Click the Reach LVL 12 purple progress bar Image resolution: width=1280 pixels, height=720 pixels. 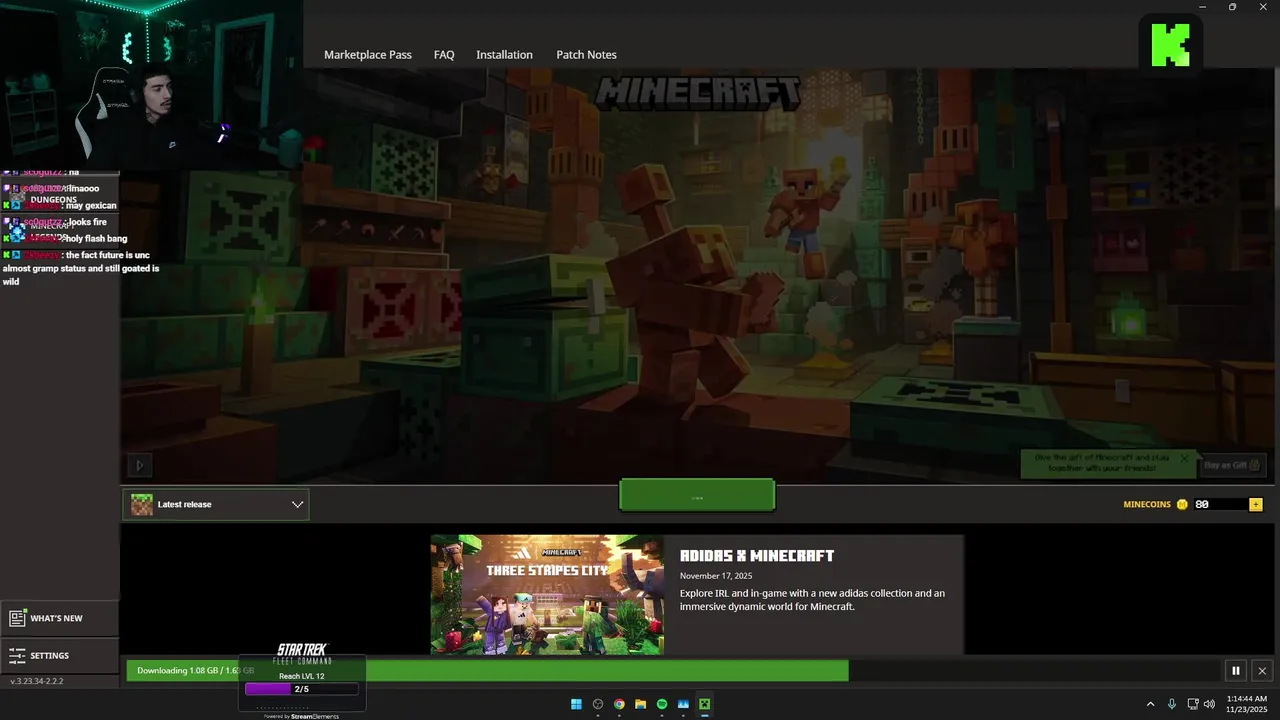coord(301,689)
